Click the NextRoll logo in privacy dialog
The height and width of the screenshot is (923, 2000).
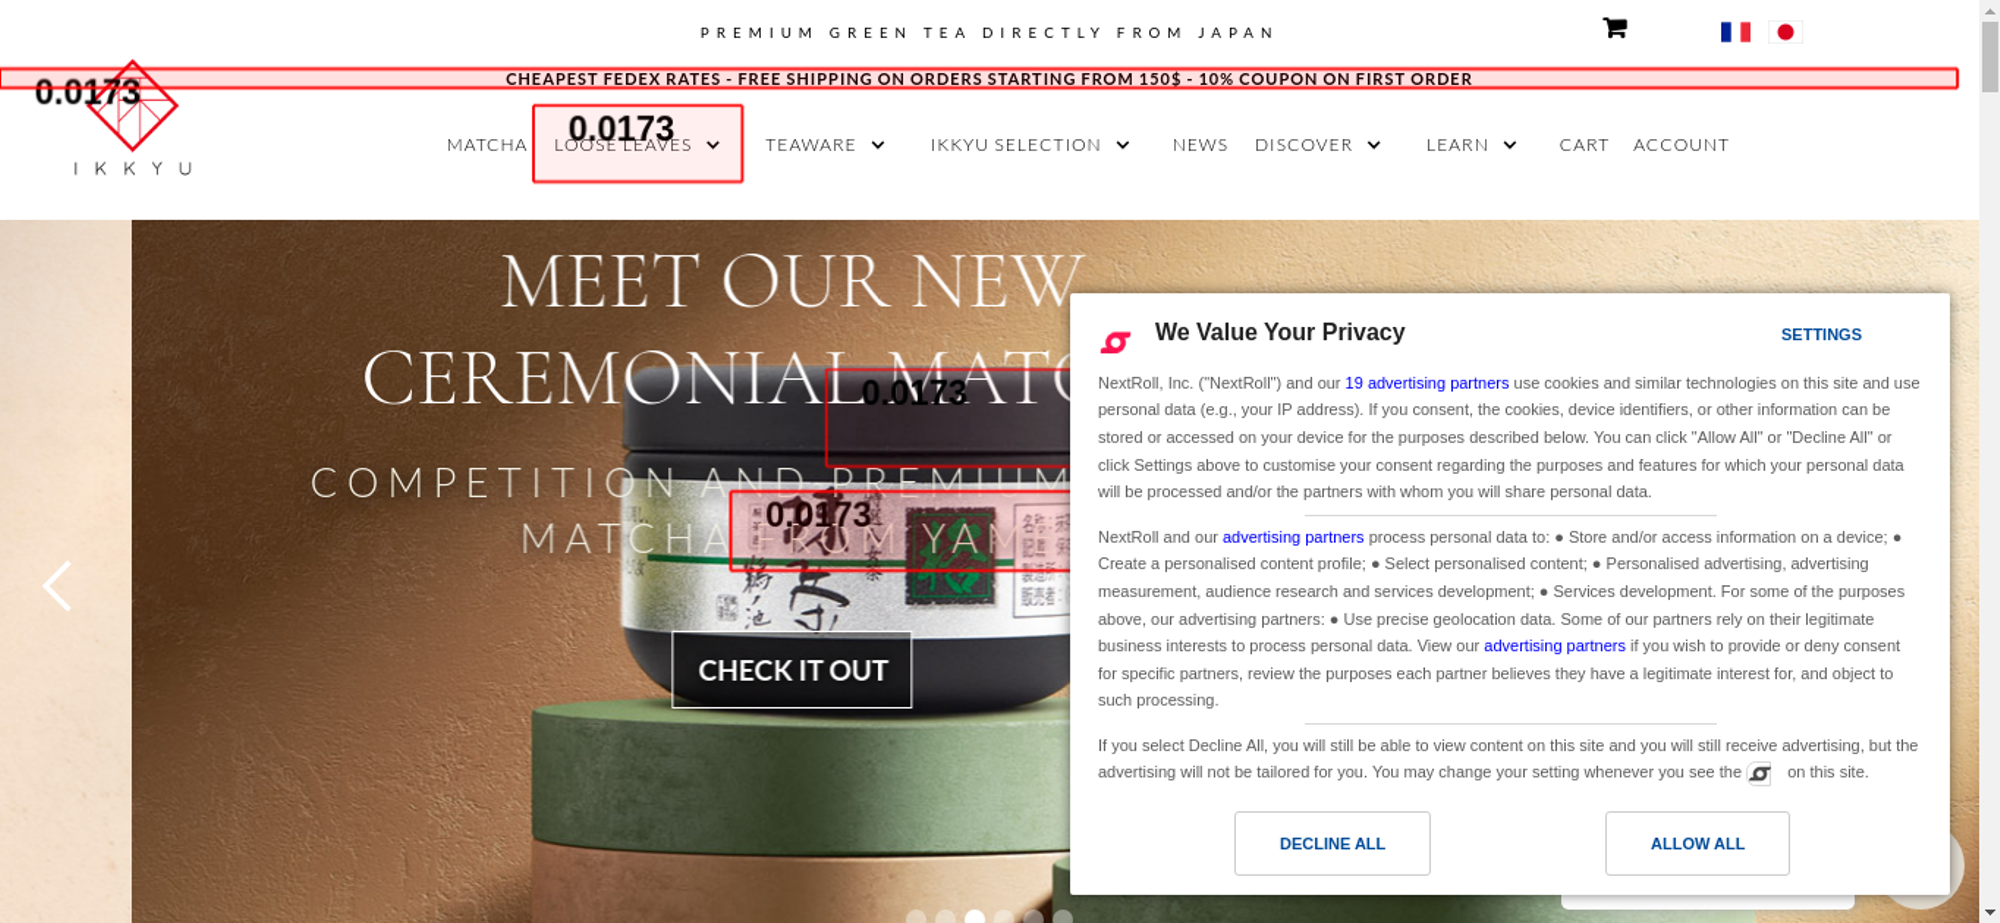(1115, 342)
